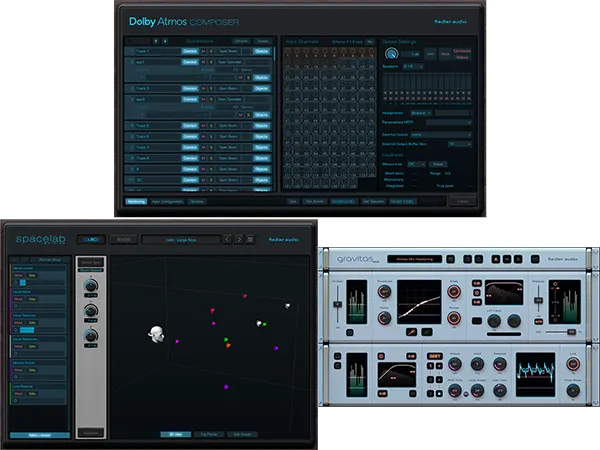
Task: Click the down arrow icon above Connections list
Action: [x=165, y=41]
